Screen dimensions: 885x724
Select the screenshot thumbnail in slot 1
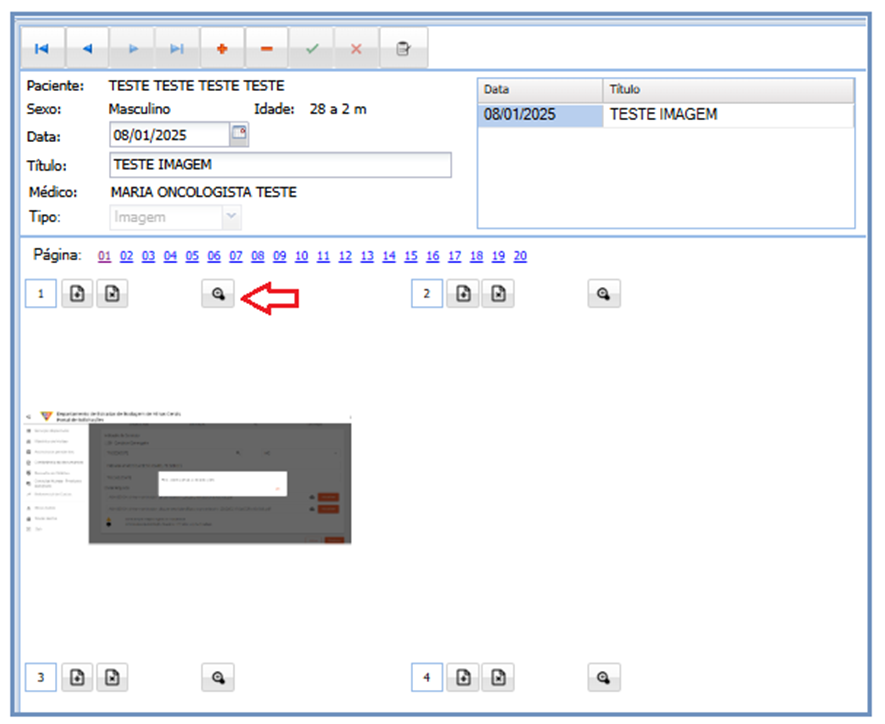coord(188,477)
